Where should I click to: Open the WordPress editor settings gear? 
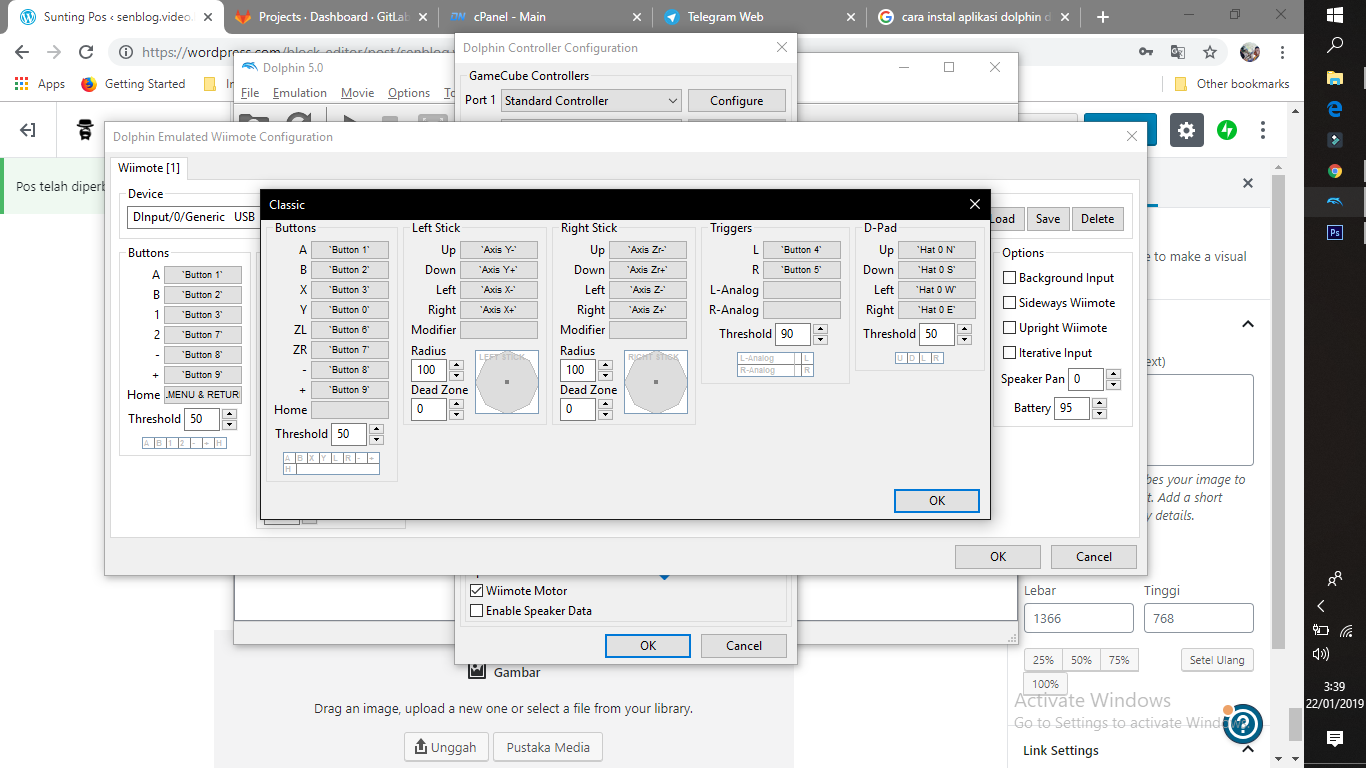[1187, 130]
